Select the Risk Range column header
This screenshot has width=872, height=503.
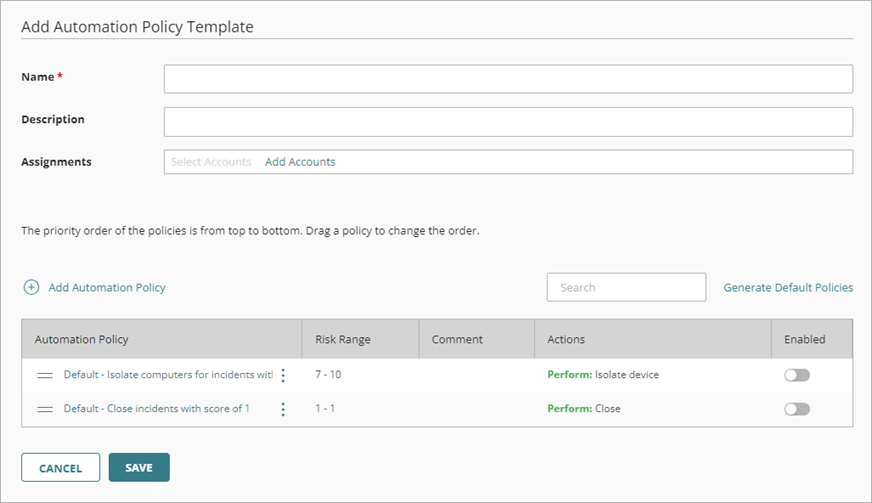tap(343, 340)
